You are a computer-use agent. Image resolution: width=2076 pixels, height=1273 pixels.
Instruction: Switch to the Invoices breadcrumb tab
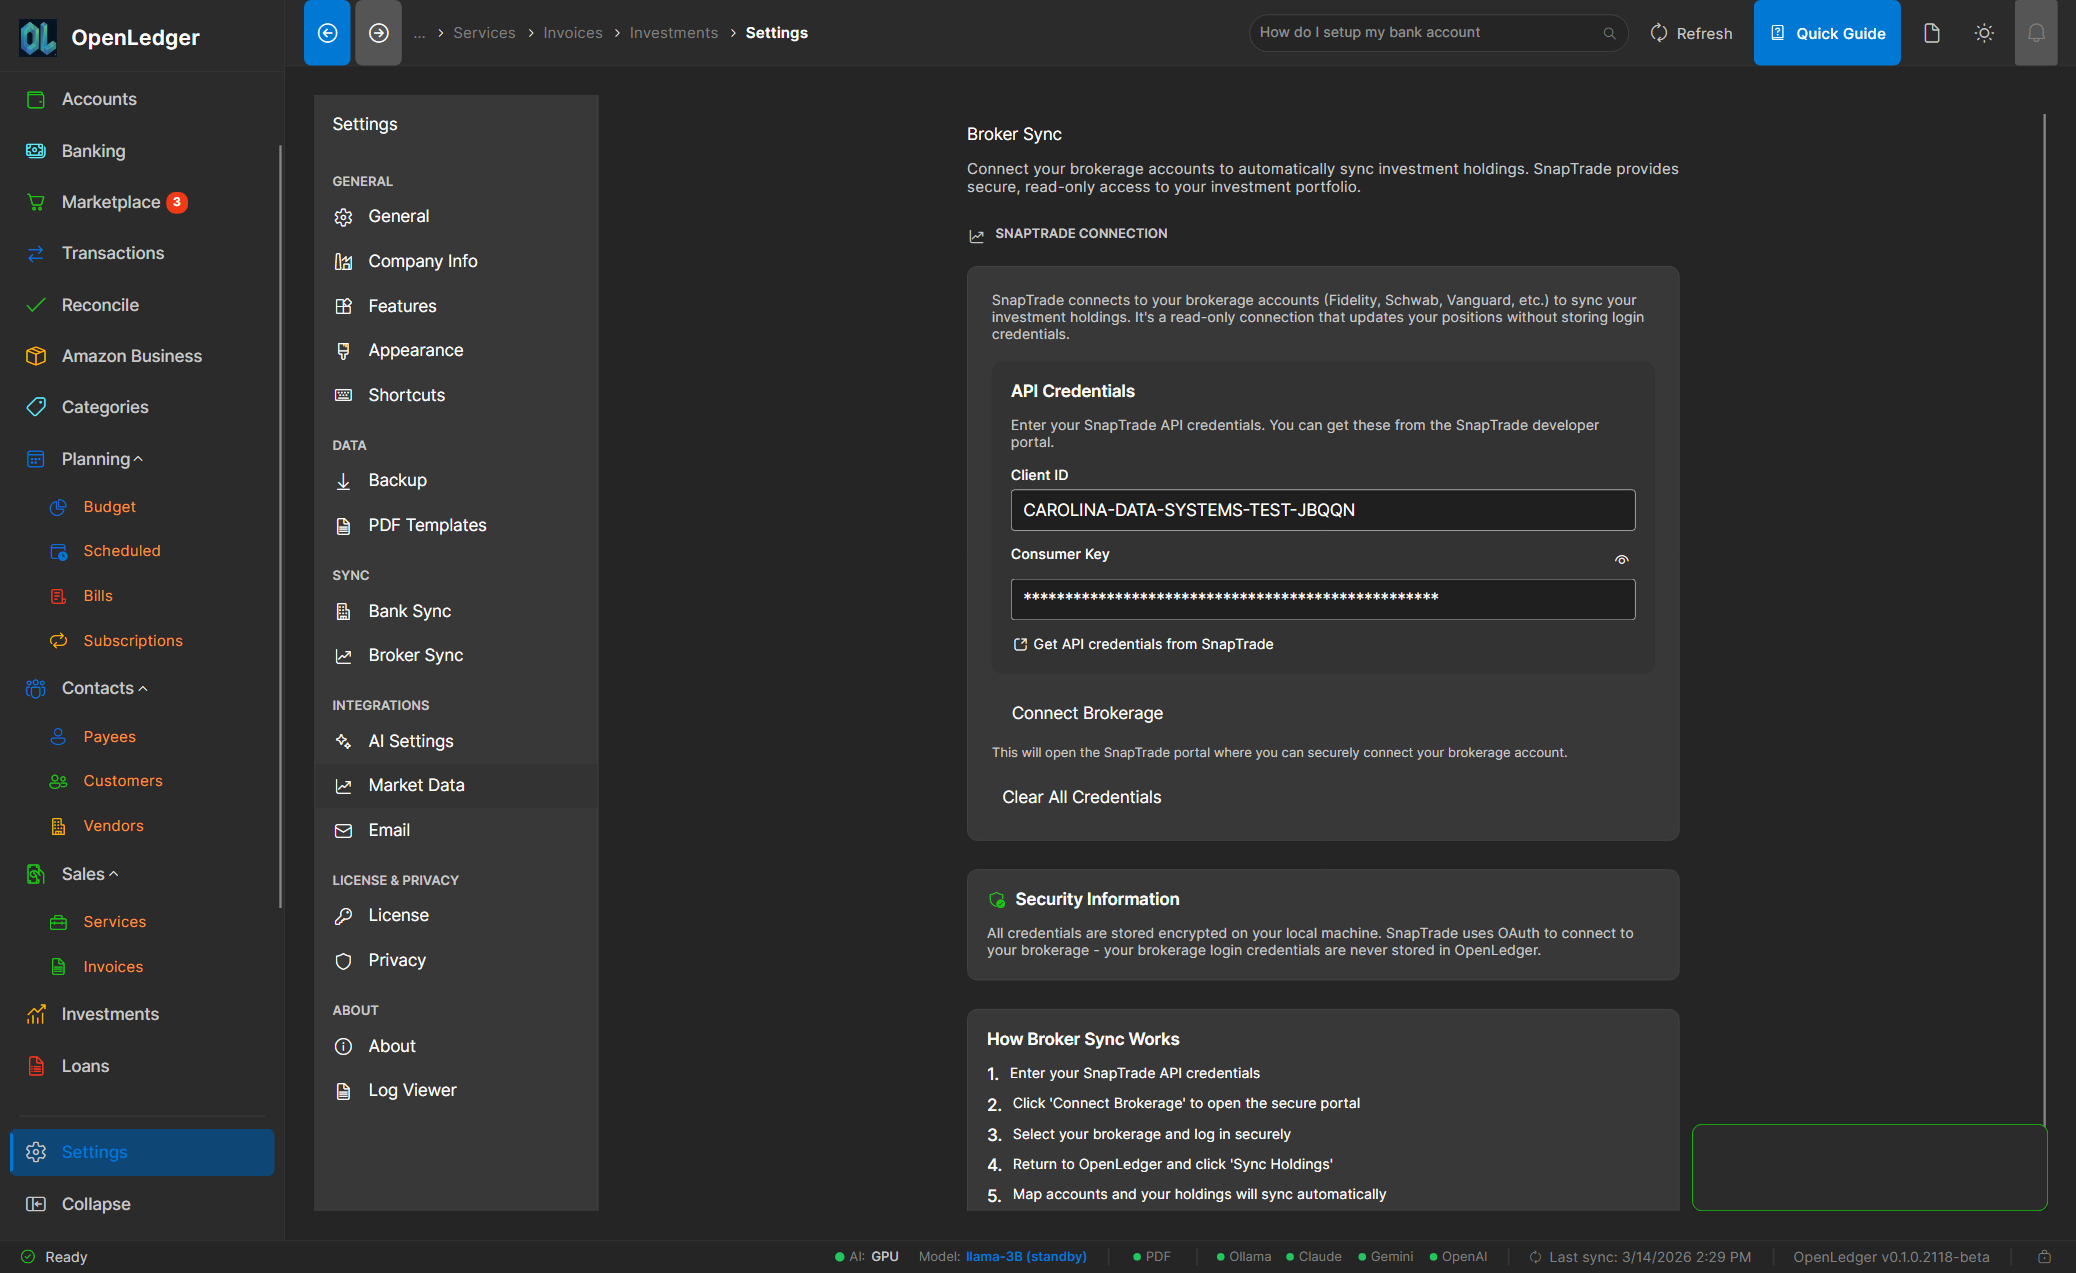point(572,32)
